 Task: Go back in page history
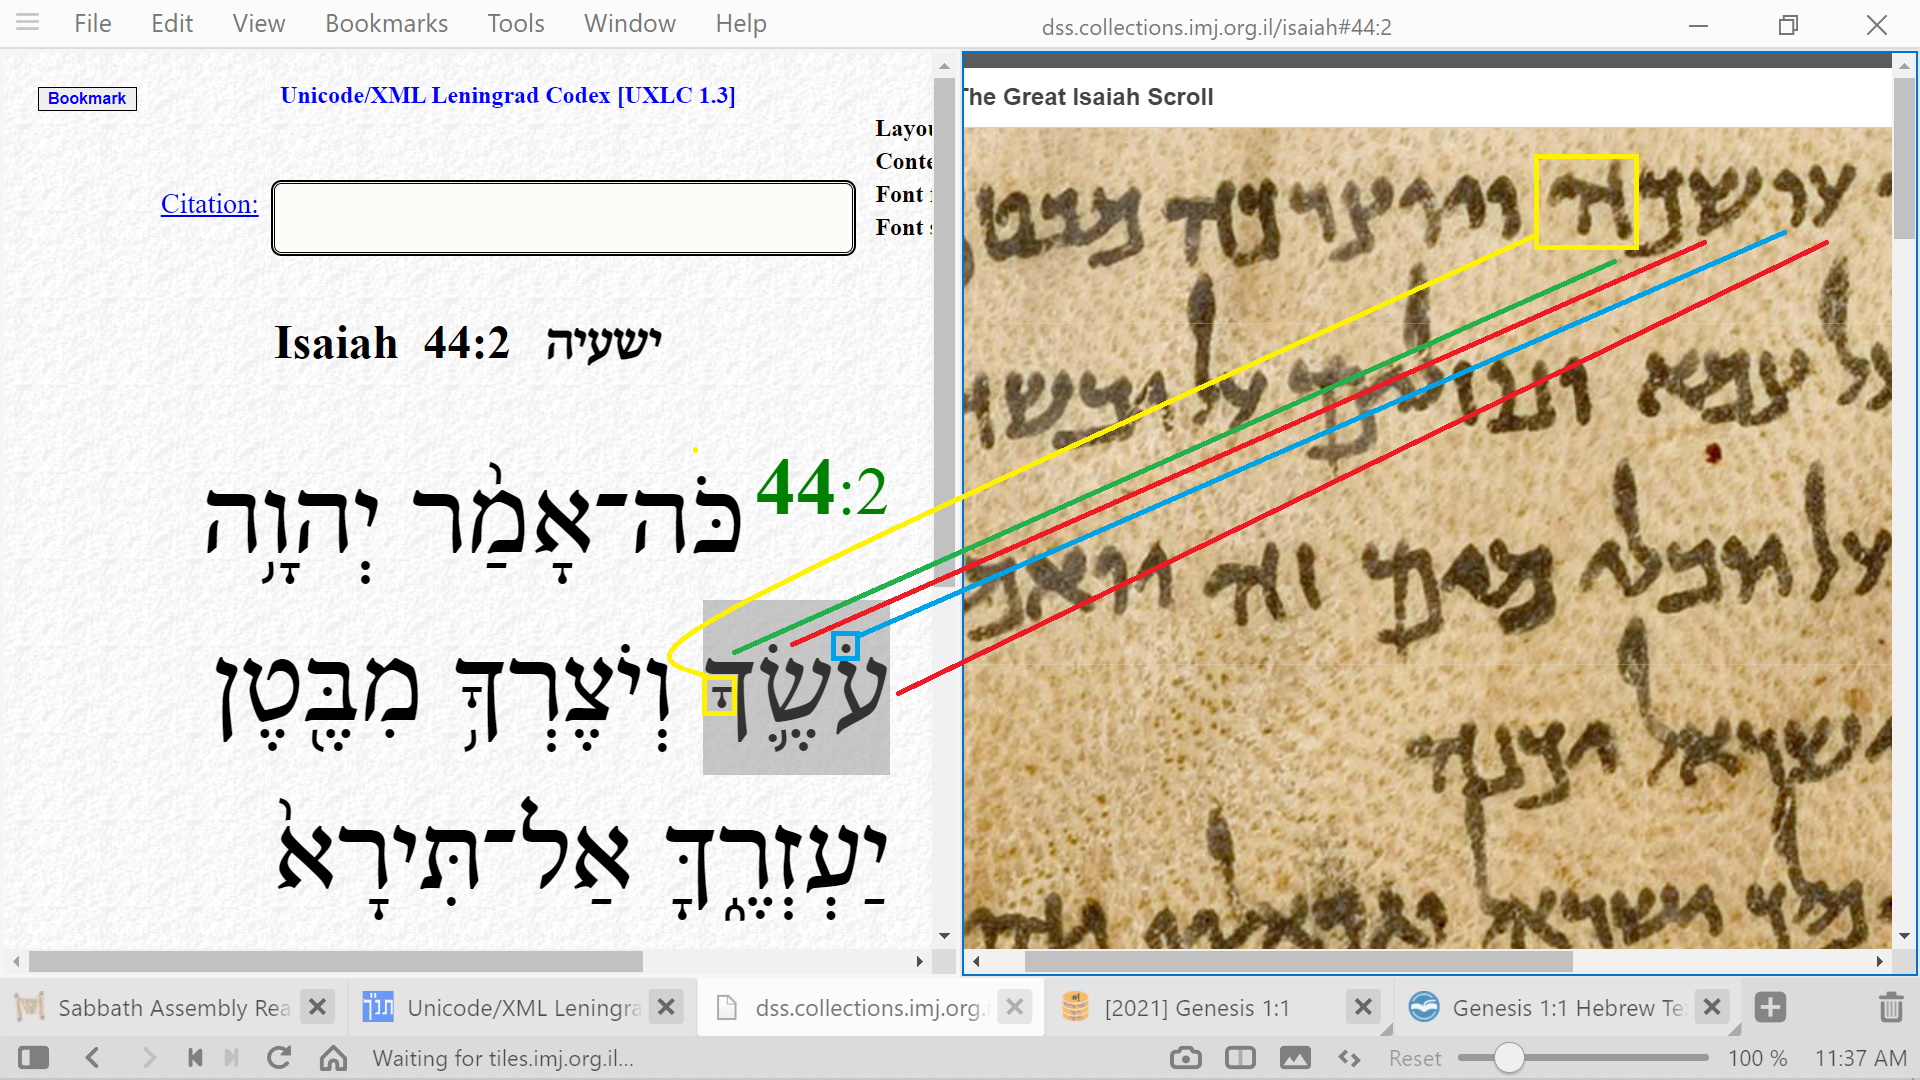(x=93, y=1058)
